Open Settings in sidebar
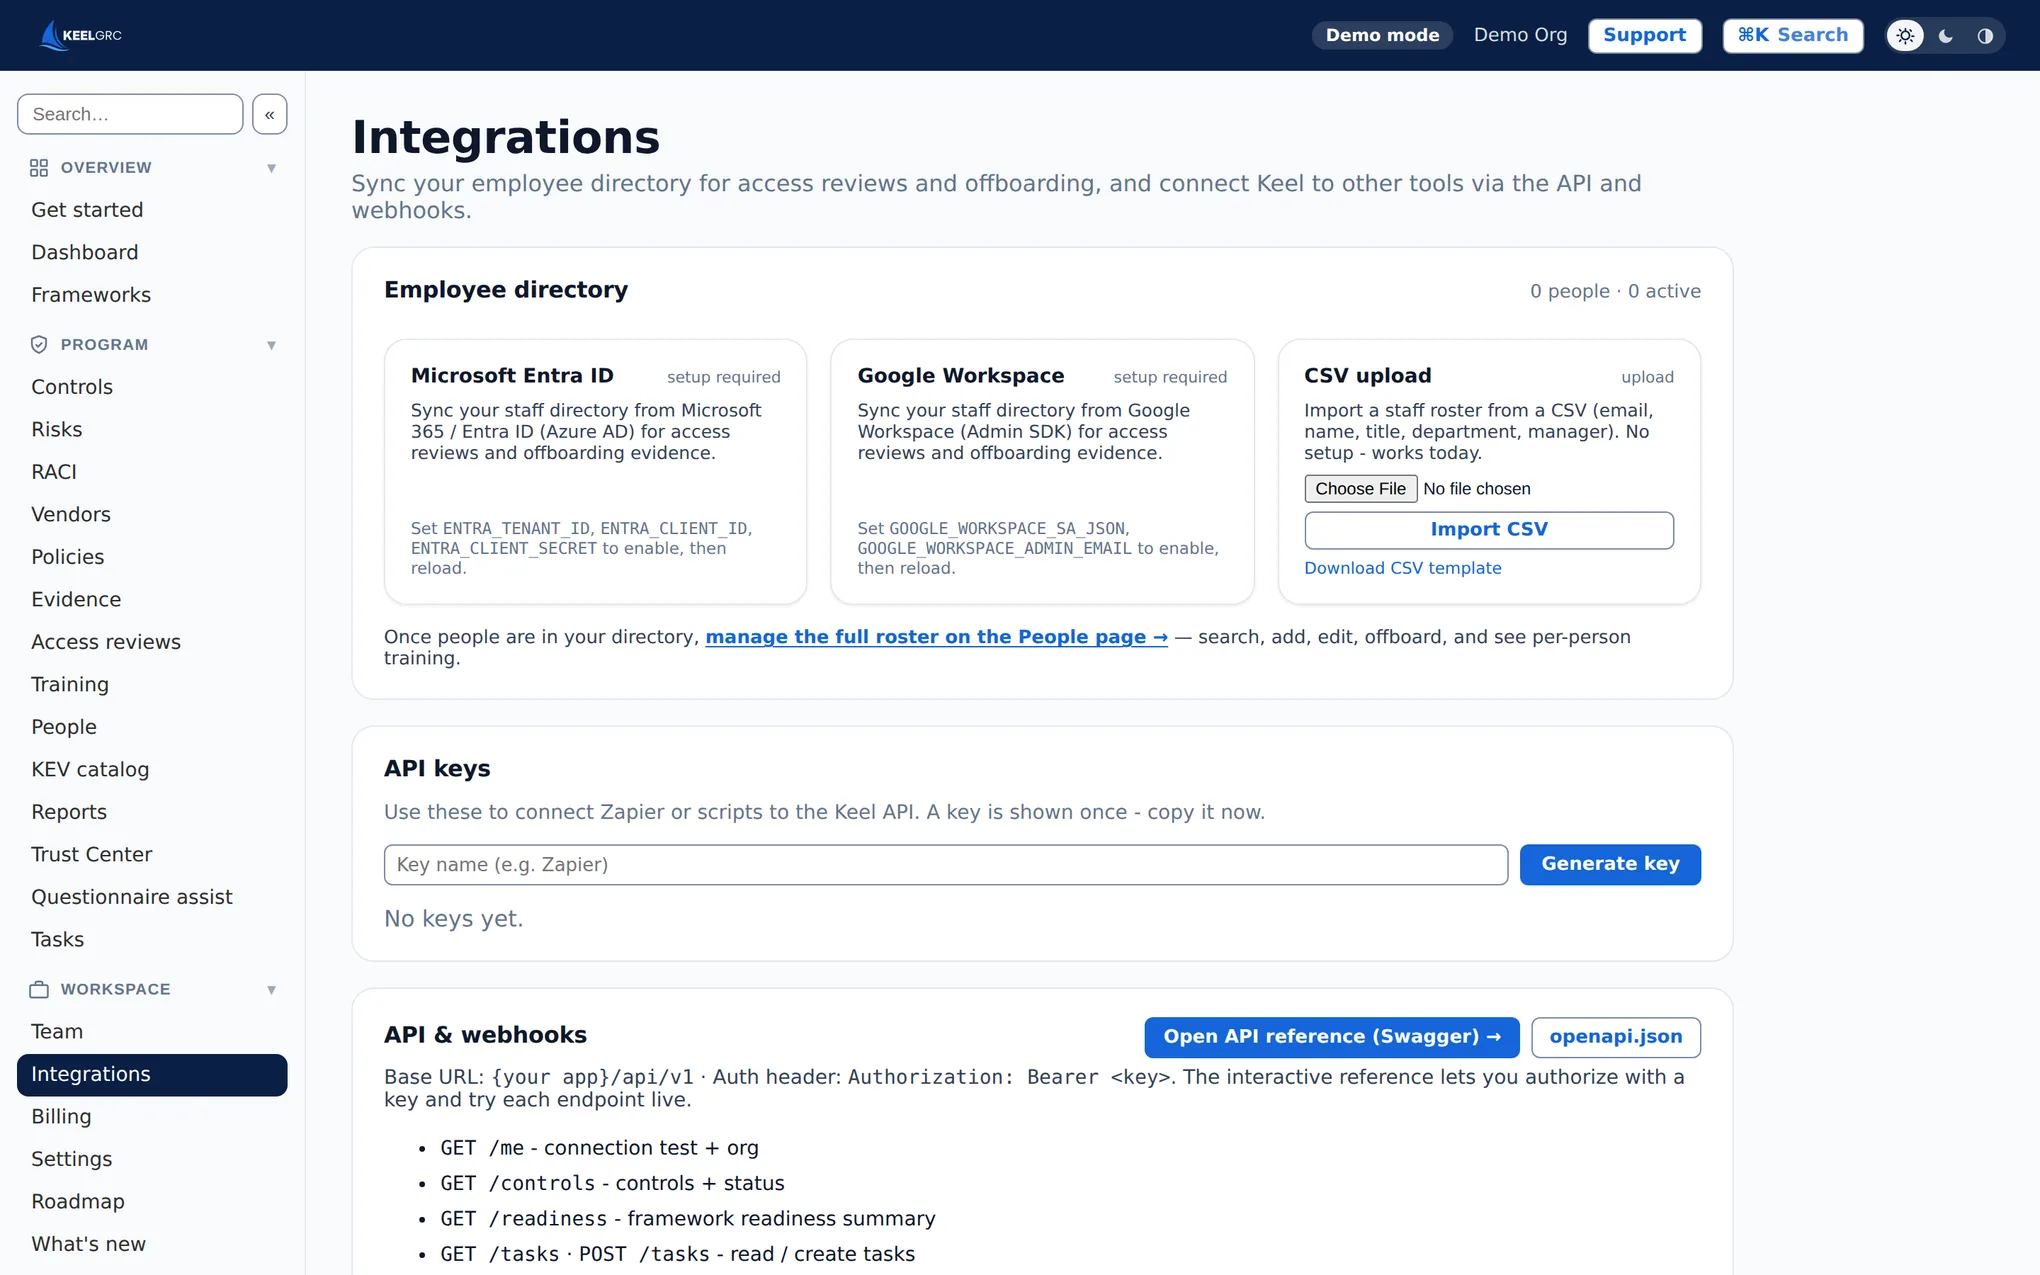The image size is (2040, 1275). [x=152, y=1160]
